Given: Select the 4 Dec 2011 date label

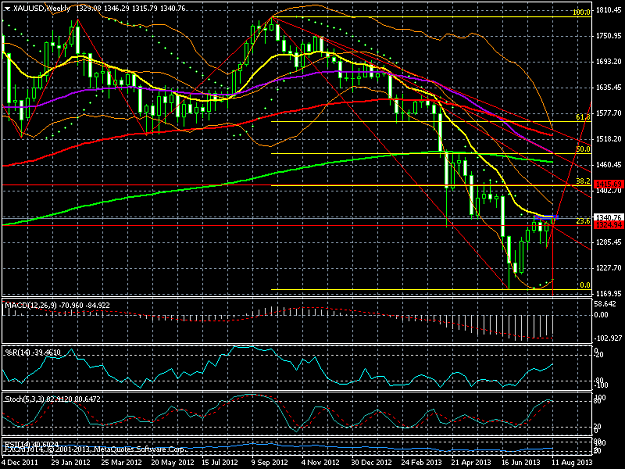Looking at the screenshot, I should 19,462.
